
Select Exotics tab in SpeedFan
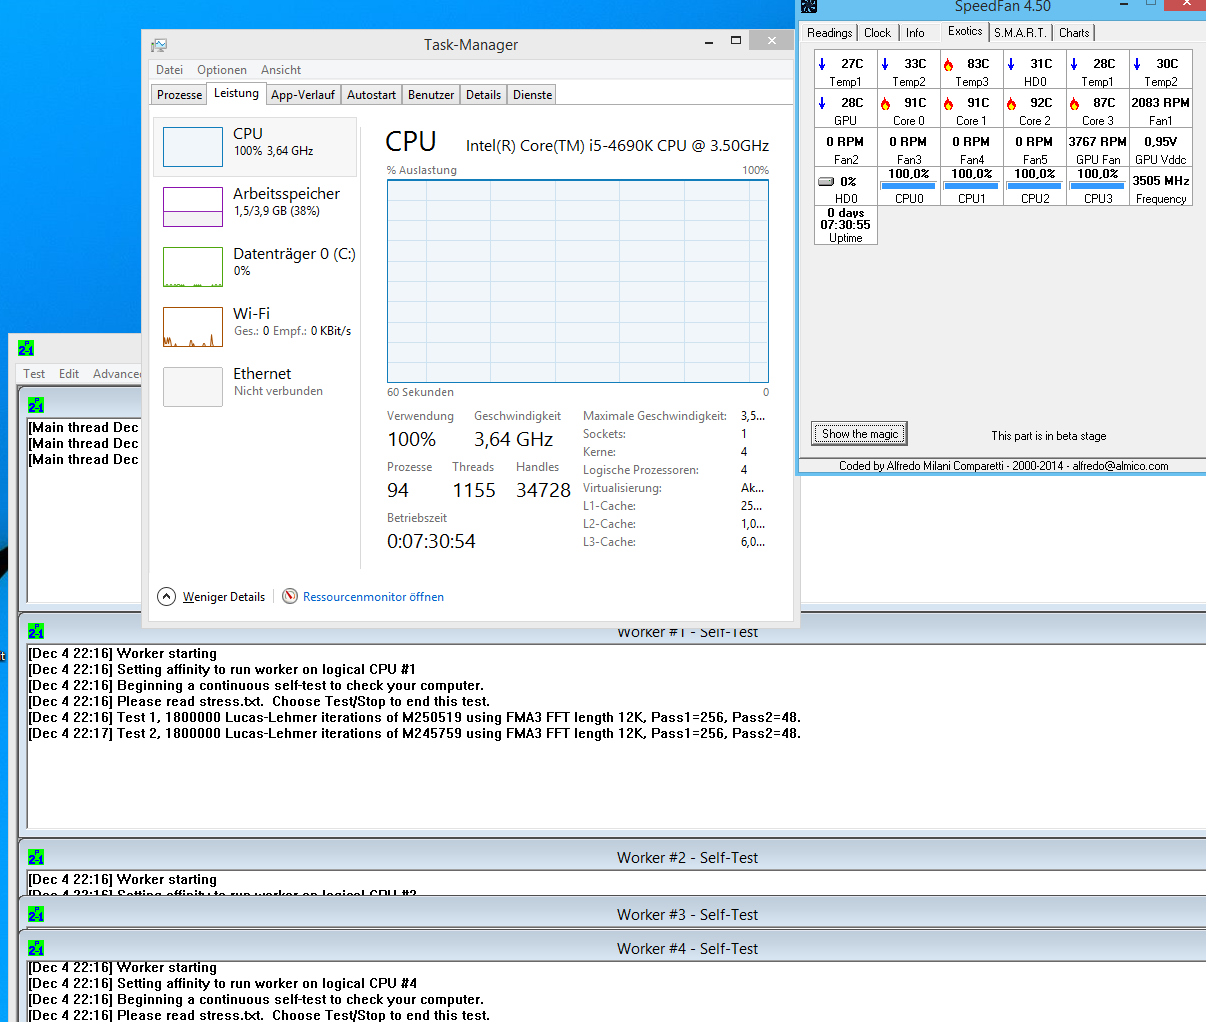click(965, 31)
